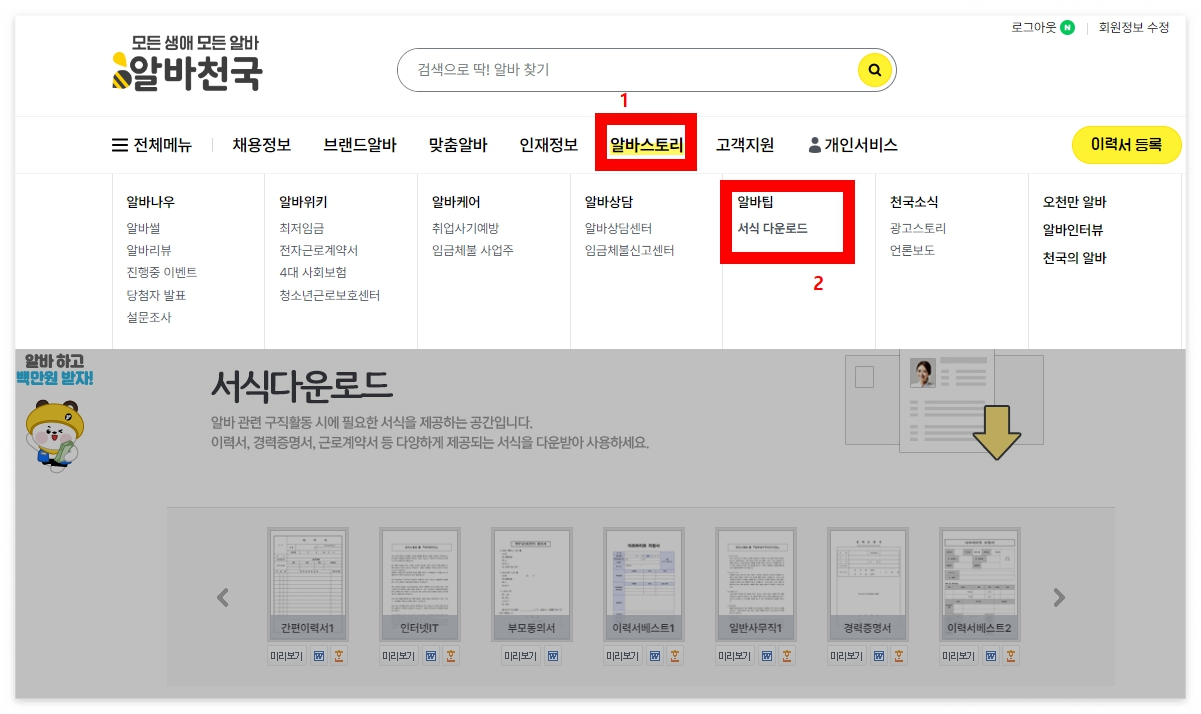Click the 로그아웃 link
The image size is (1201, 714).
point(1034,28)
